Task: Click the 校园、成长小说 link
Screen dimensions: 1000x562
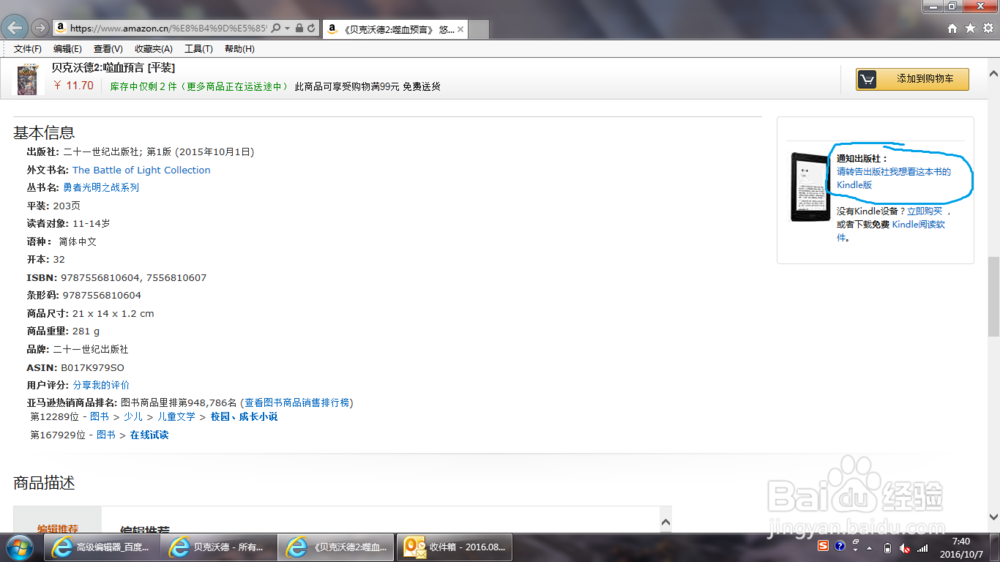Action: tap(244, 417)
